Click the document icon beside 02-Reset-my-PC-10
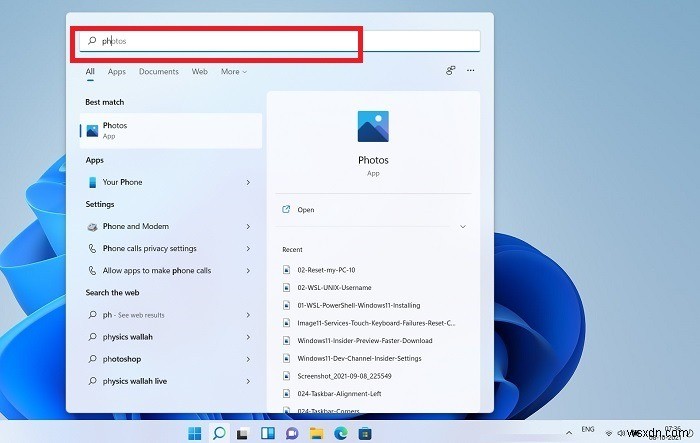 (x=287, y=270)
